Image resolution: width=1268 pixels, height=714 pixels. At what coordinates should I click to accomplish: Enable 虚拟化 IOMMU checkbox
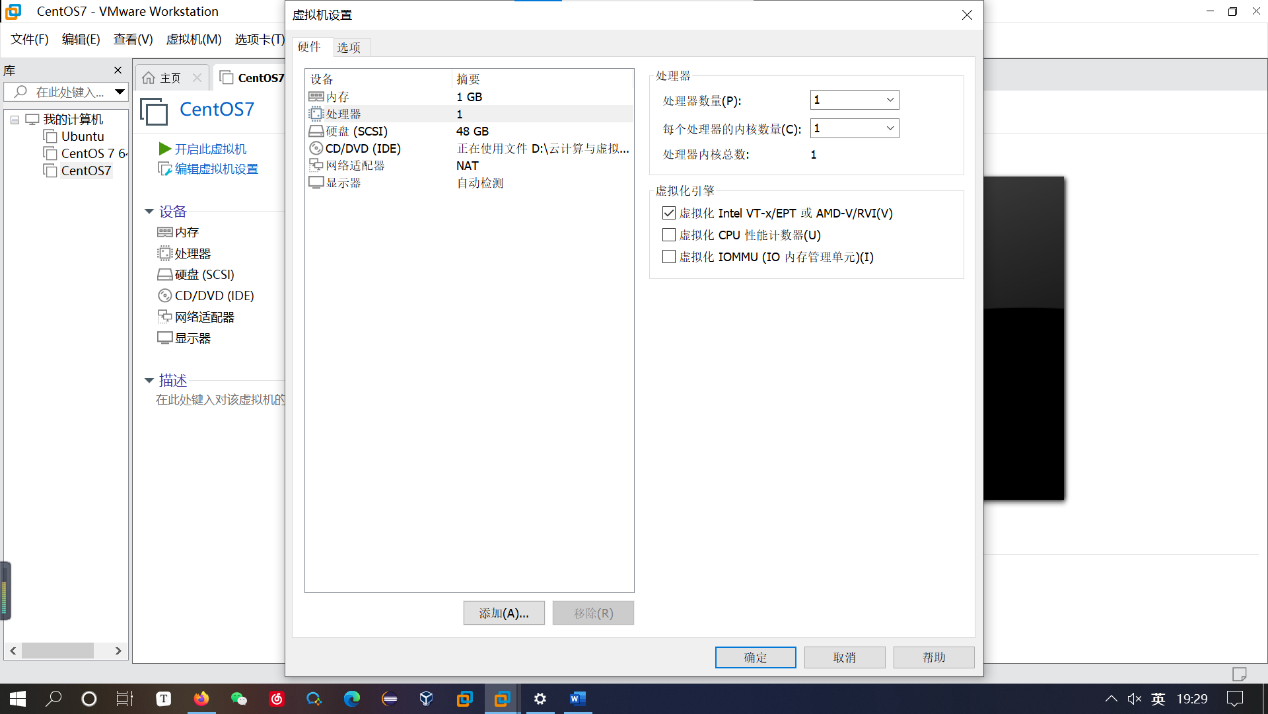point(669,257)
